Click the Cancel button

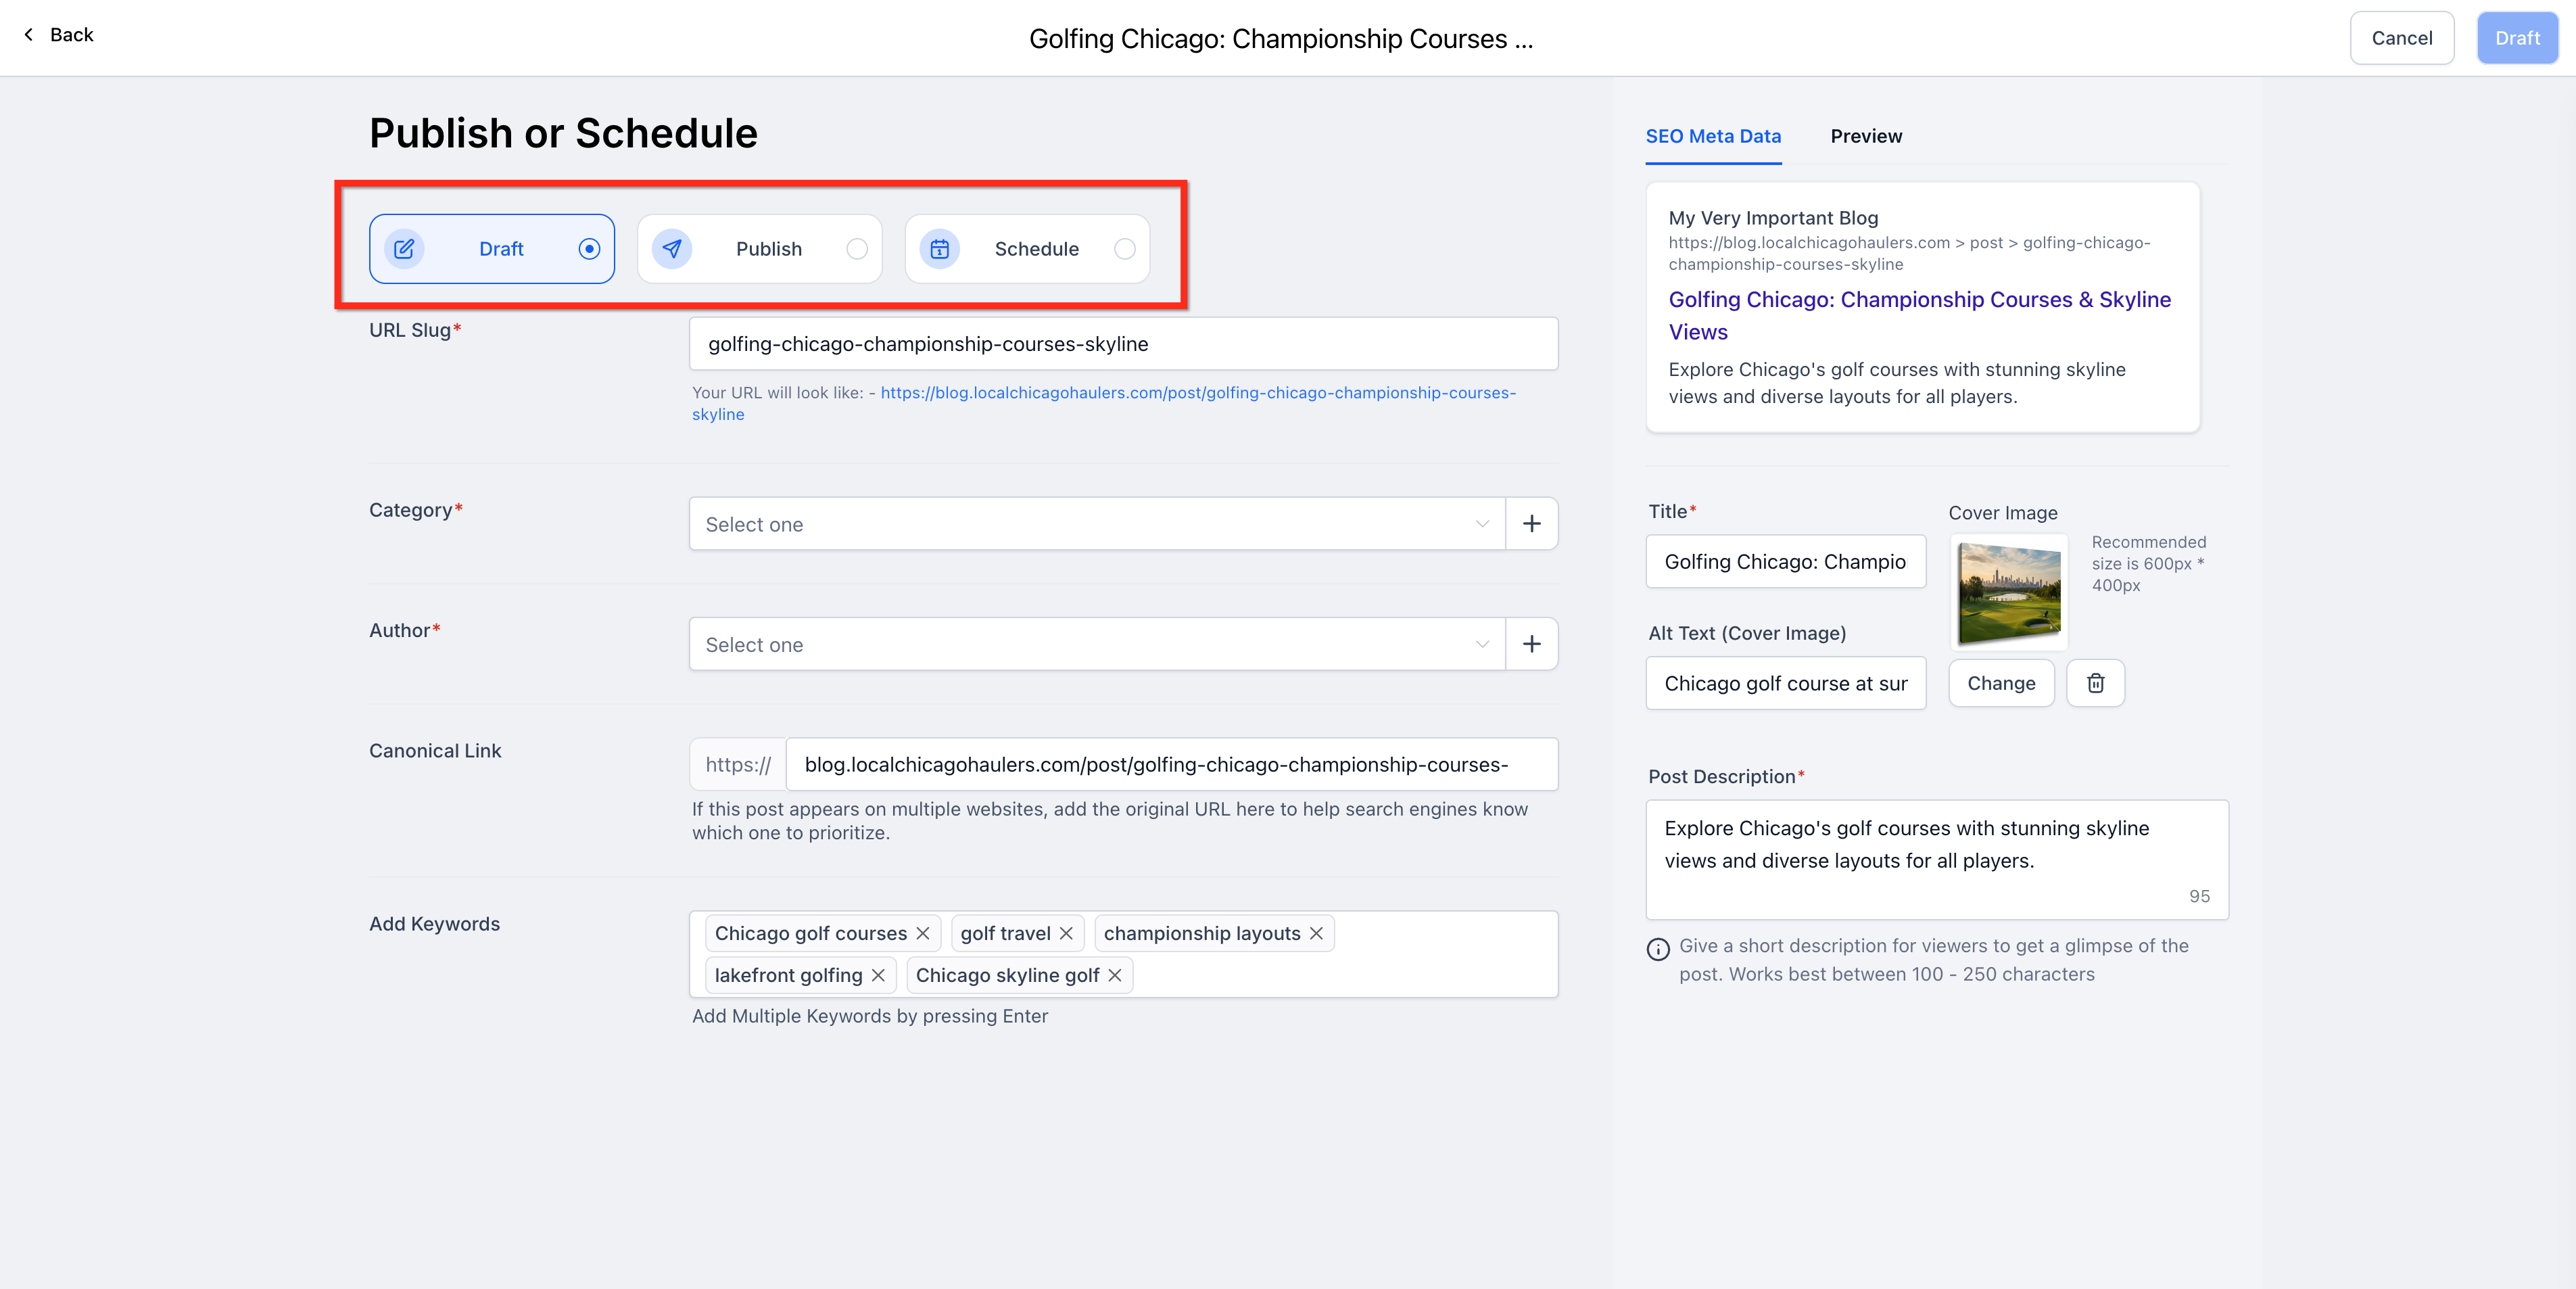click(x=2401, y=38)
